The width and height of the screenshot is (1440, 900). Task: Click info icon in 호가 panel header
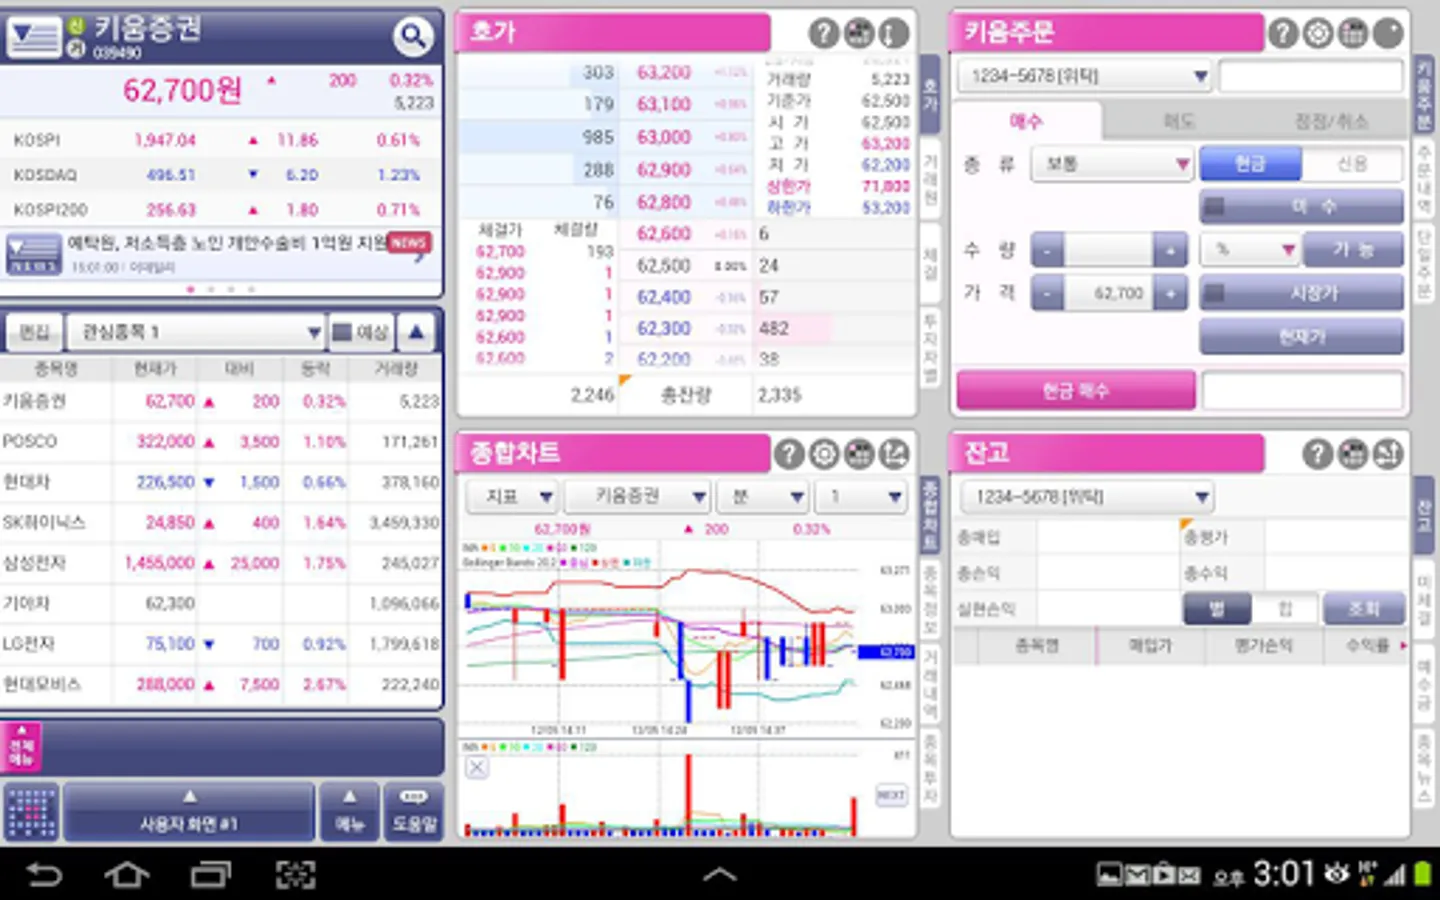[894, 33]
